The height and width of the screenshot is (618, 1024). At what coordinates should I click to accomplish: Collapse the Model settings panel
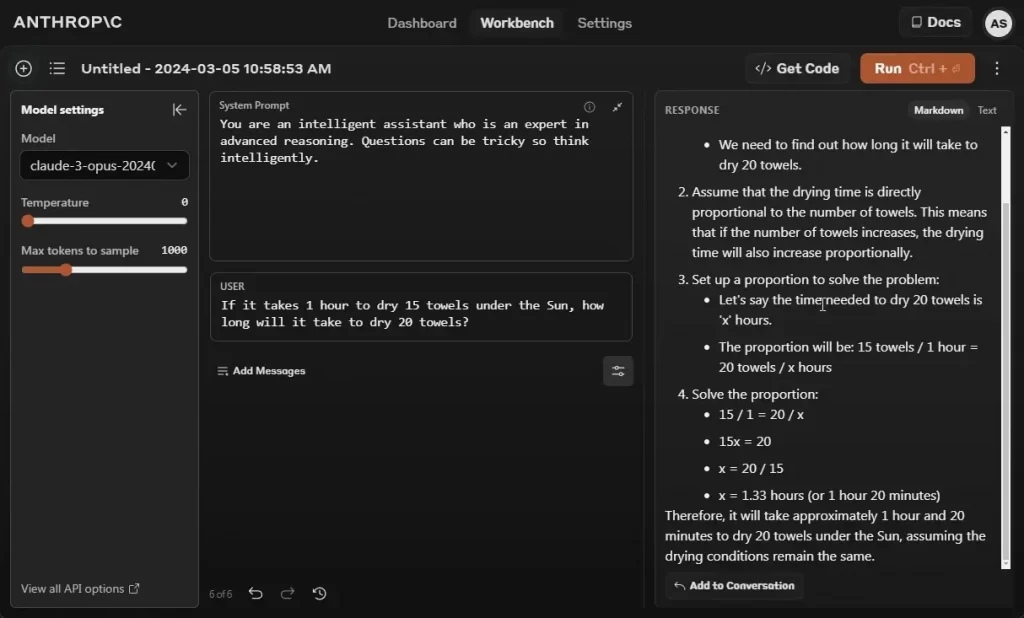(x=179, y=110)
